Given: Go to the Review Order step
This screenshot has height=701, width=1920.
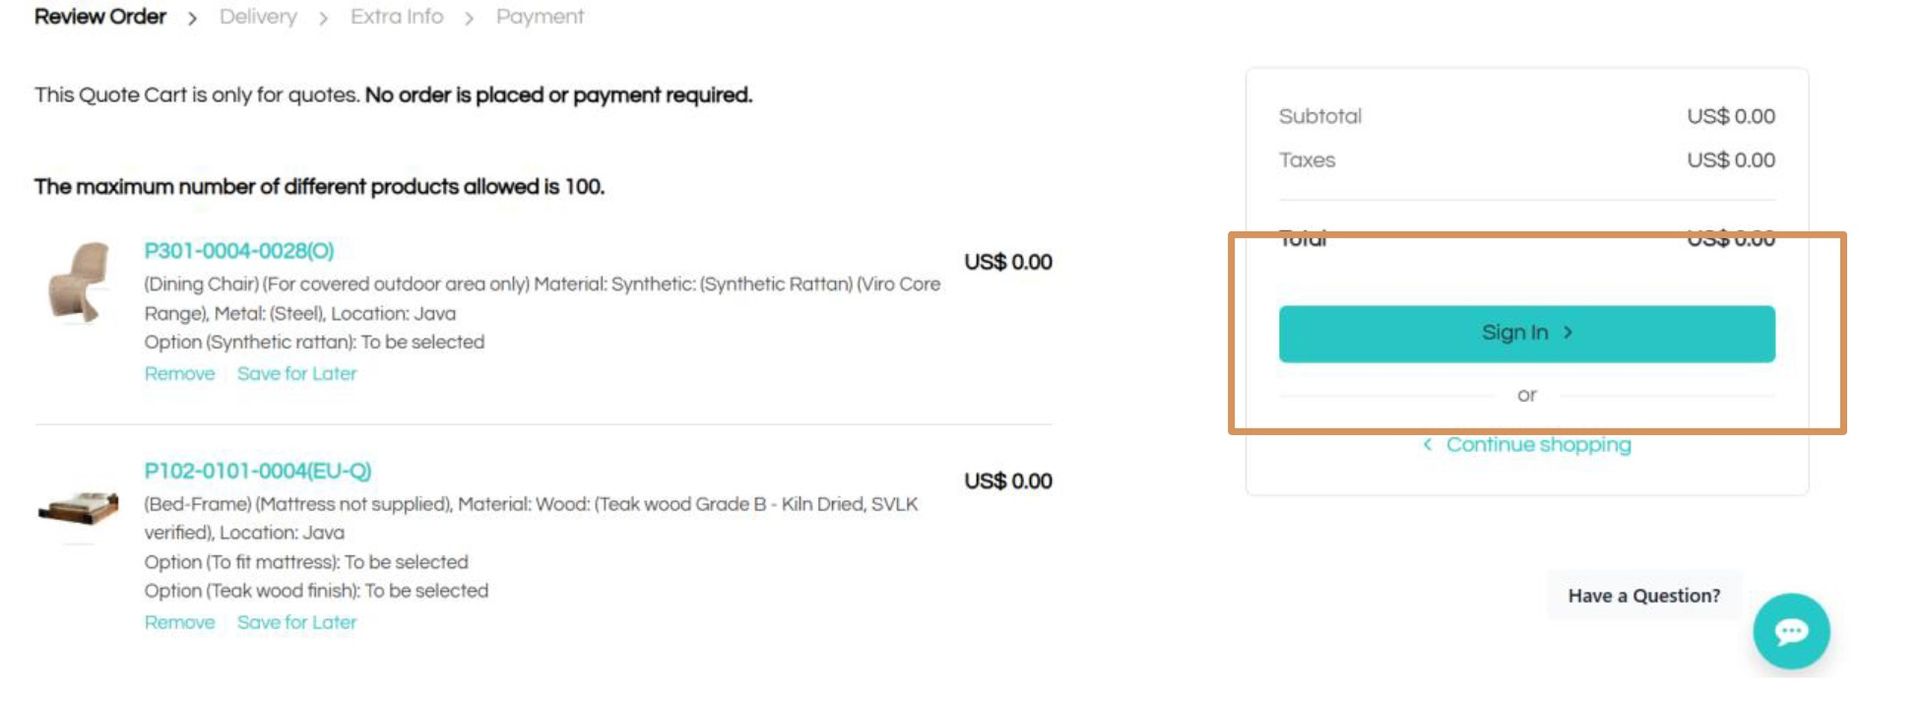Looking at the screenshot, I should (100, 17).
